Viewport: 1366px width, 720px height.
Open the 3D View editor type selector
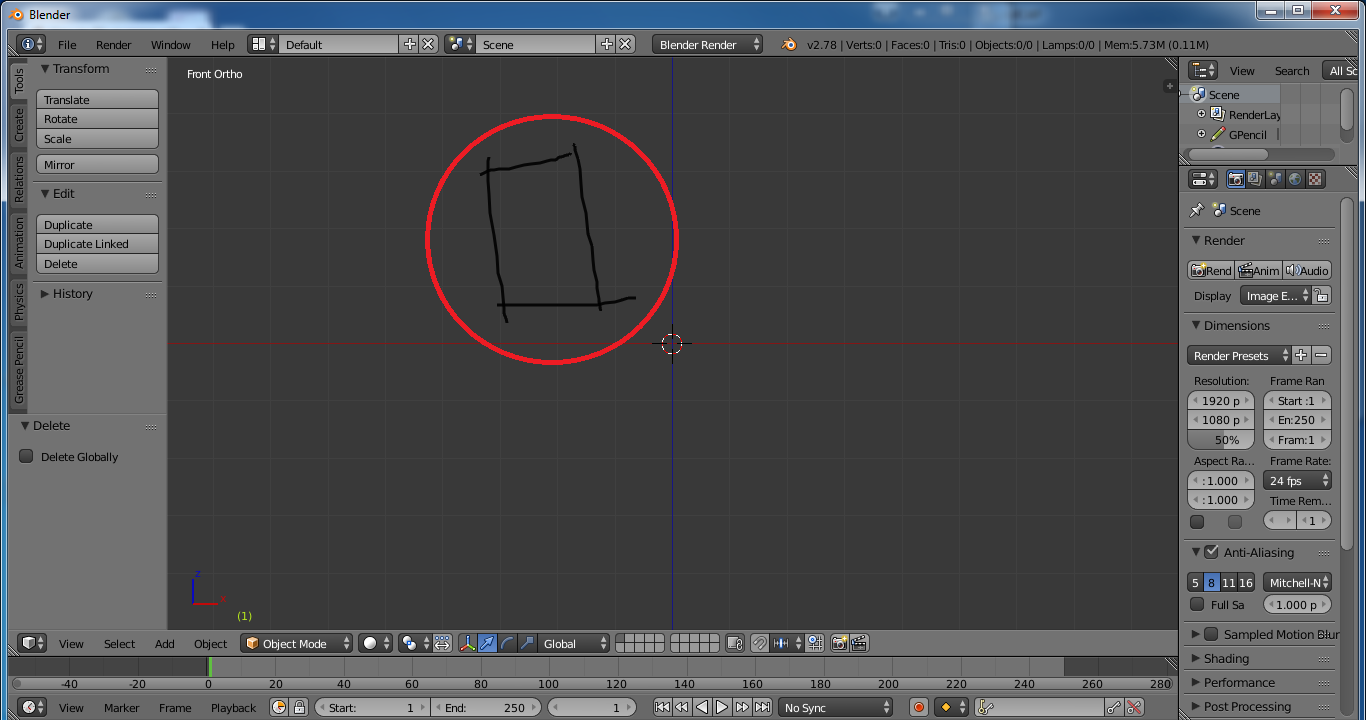pos(33,643)
